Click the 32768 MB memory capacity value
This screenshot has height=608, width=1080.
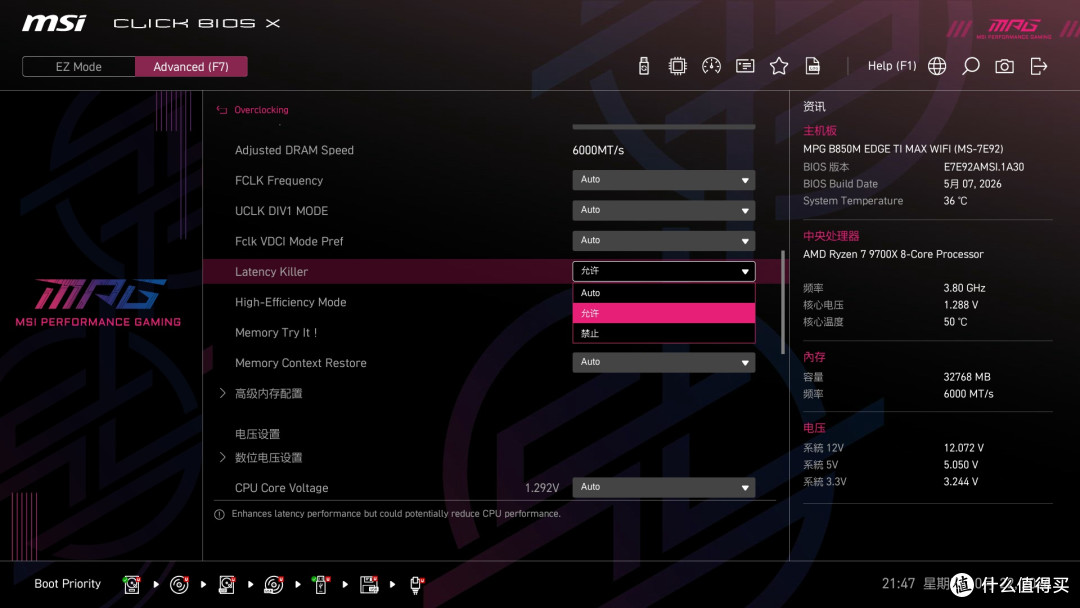pos(966,377)
